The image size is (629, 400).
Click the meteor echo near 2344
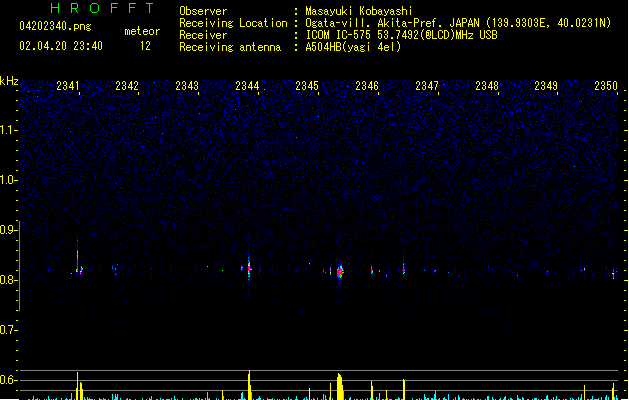[249, 268]
